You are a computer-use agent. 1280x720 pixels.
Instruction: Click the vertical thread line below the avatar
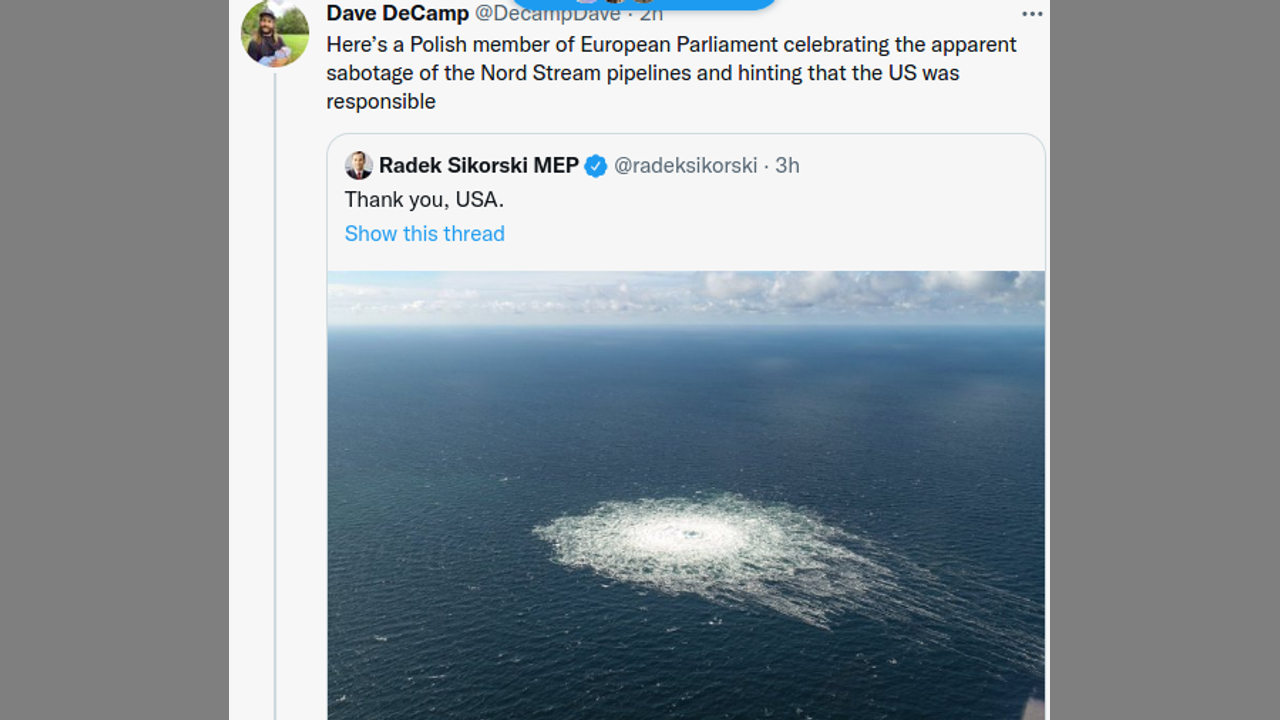[275, 400]
